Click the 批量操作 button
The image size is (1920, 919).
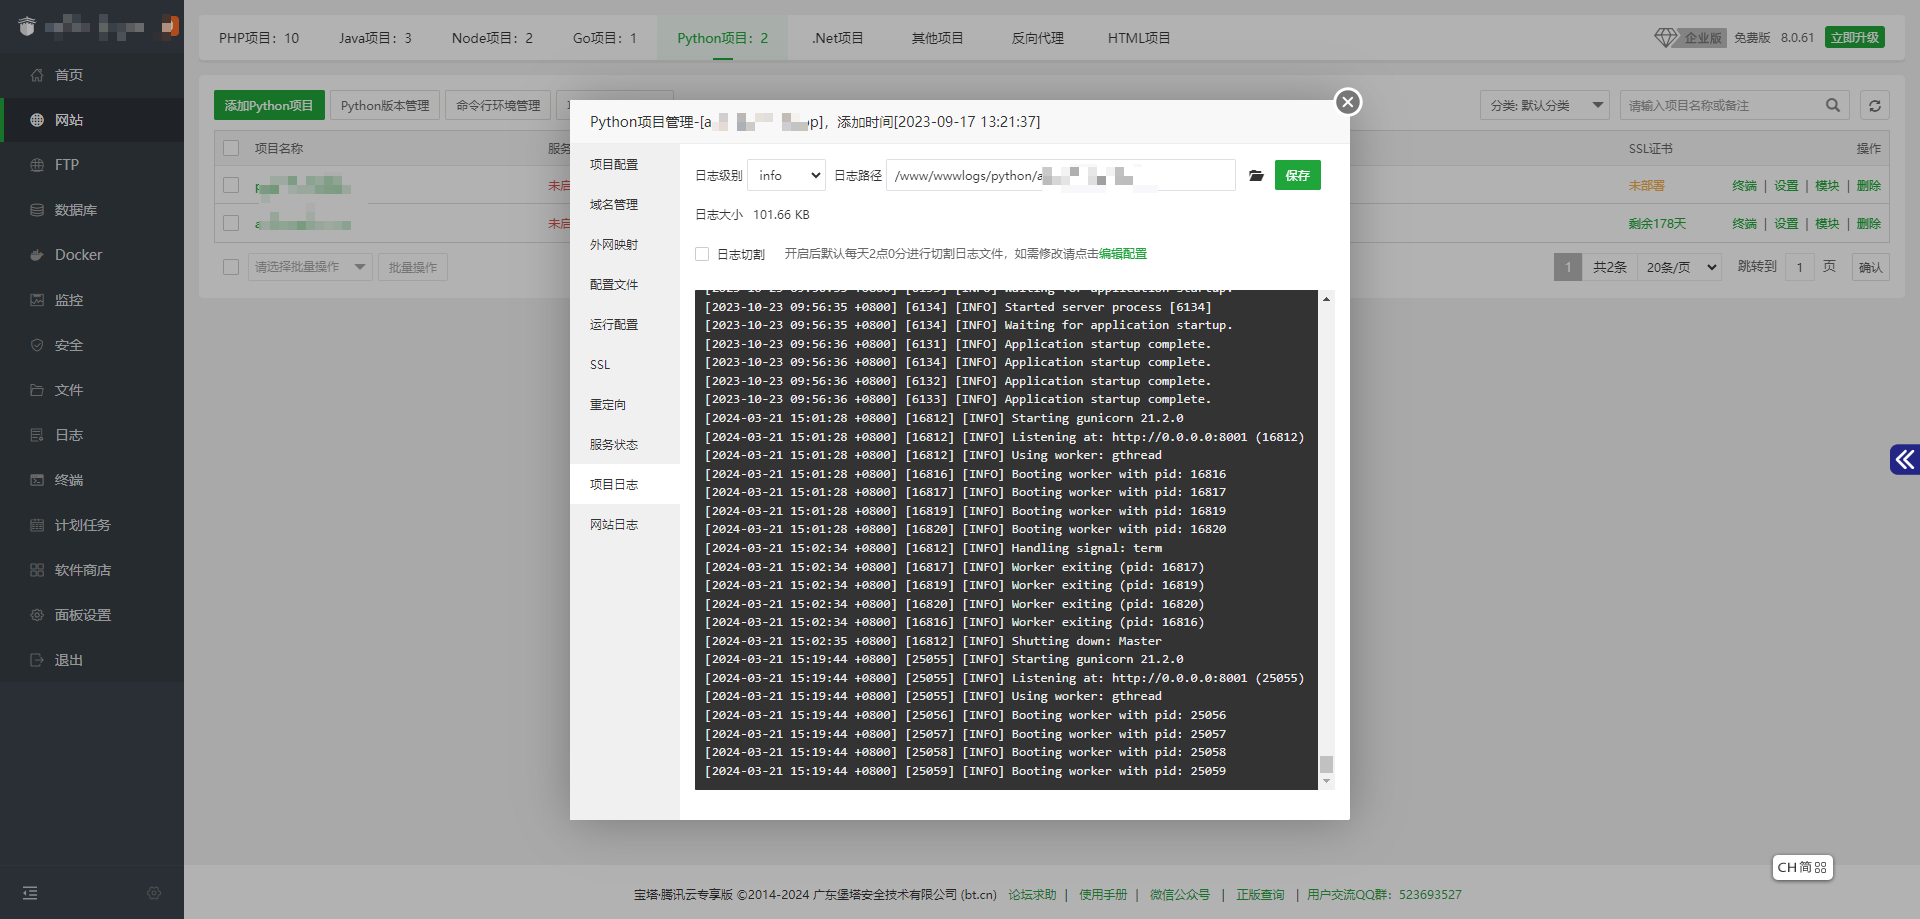(x=413, y=267)
